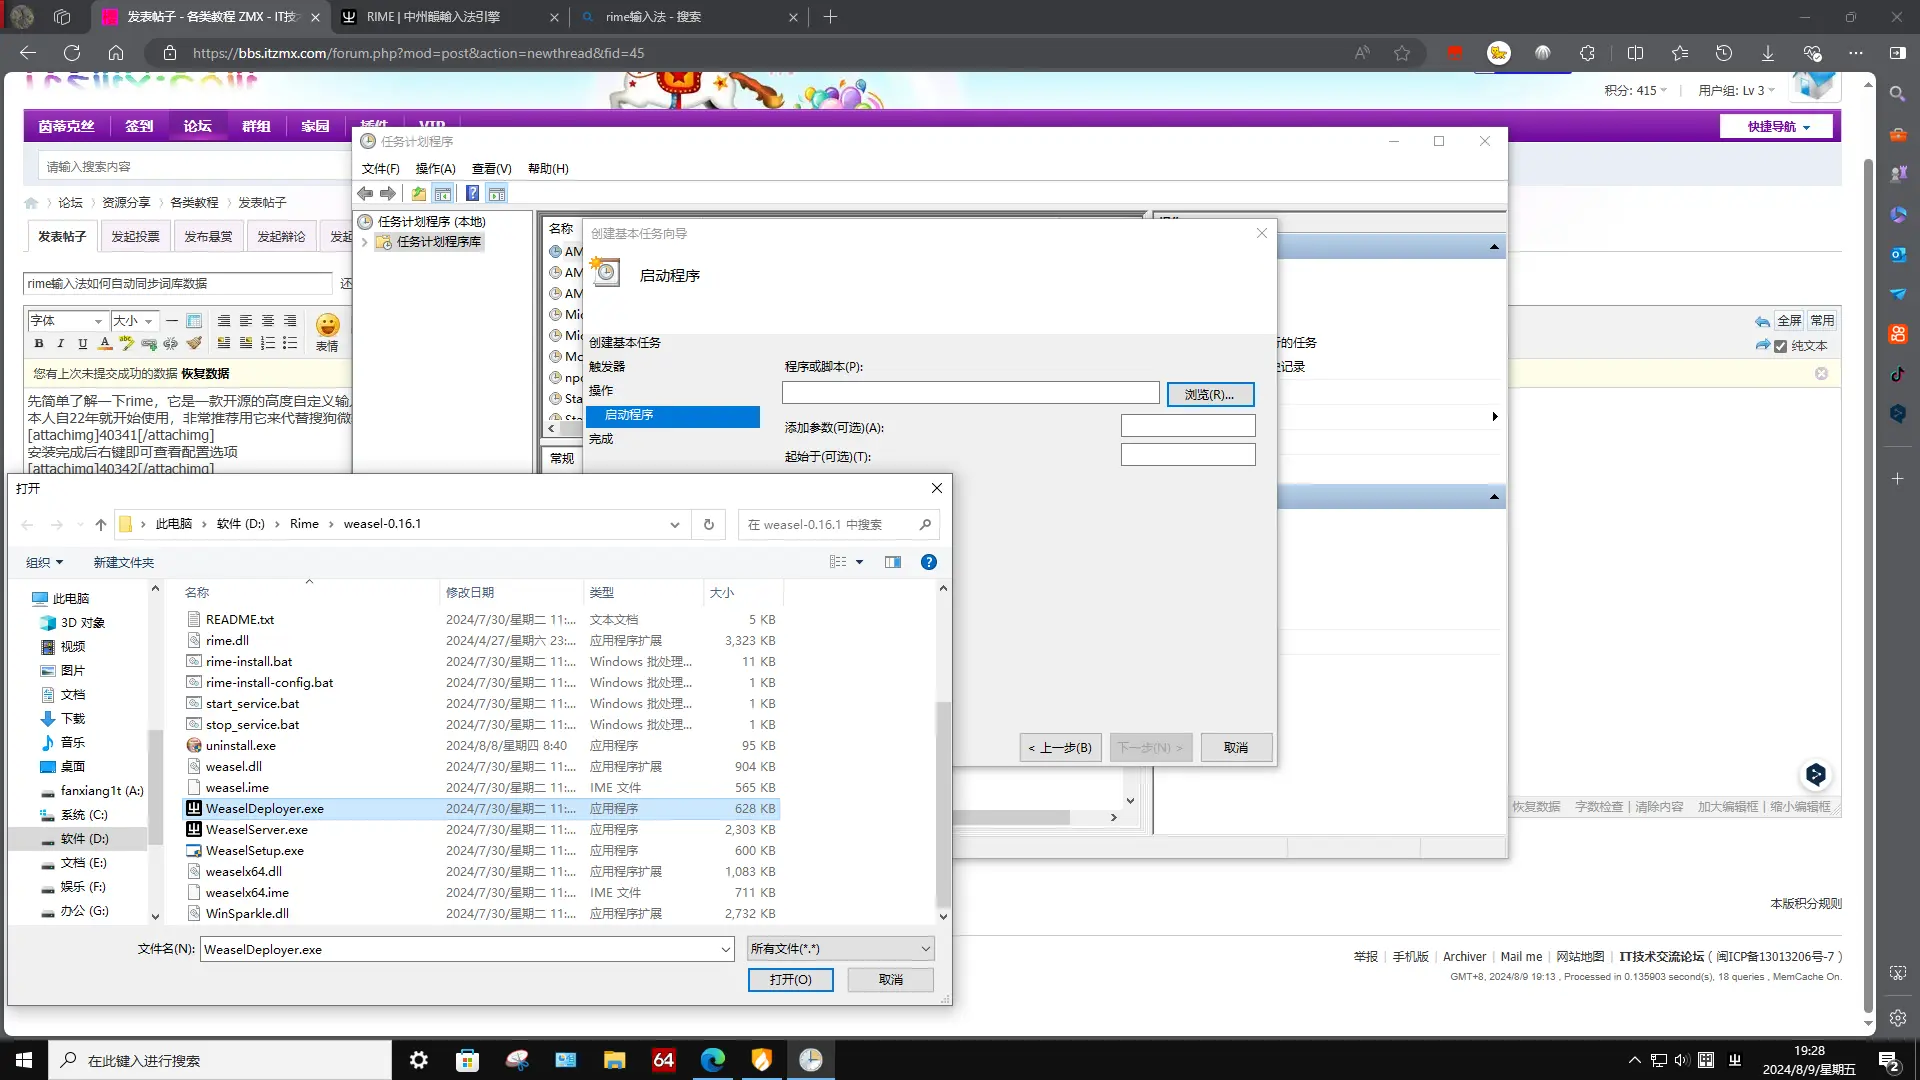The height and width of the screenshot is (1080, 1920).
Task: Toggle underline formatting in post editor
Action: point(82,343)
